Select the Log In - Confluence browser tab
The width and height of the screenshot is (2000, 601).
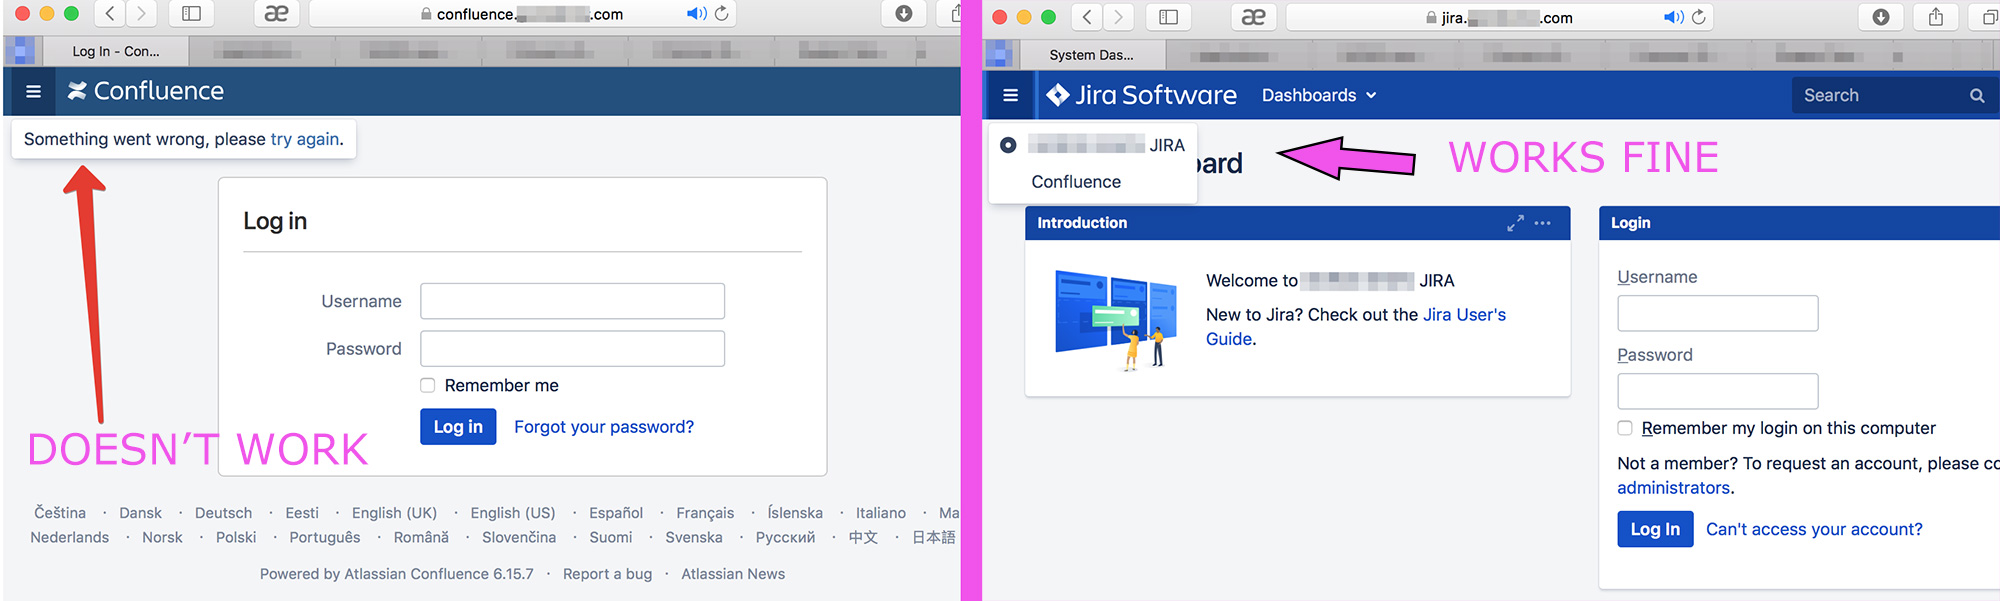click(116, 51)
